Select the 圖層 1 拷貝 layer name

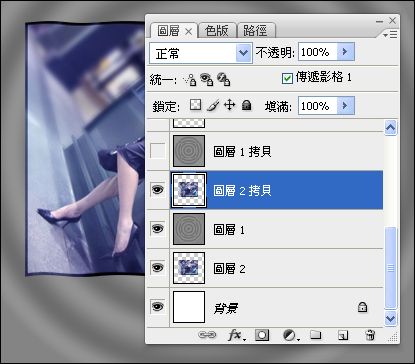point(242,152)
